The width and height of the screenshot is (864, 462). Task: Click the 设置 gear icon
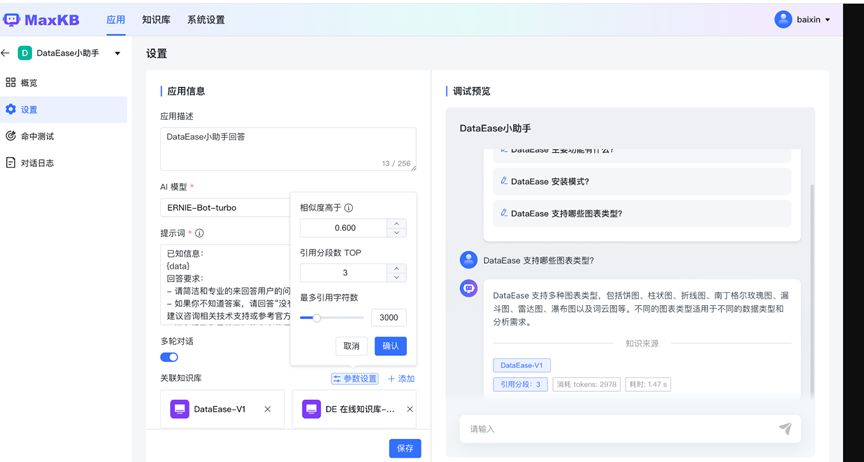pyautogui.click(x=10, y=109)
